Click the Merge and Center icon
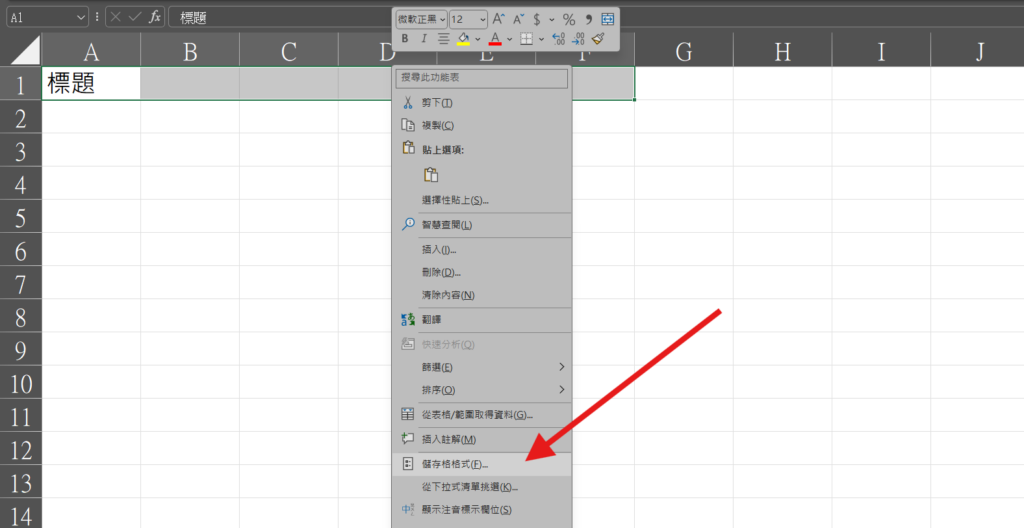 click(607, 19)
